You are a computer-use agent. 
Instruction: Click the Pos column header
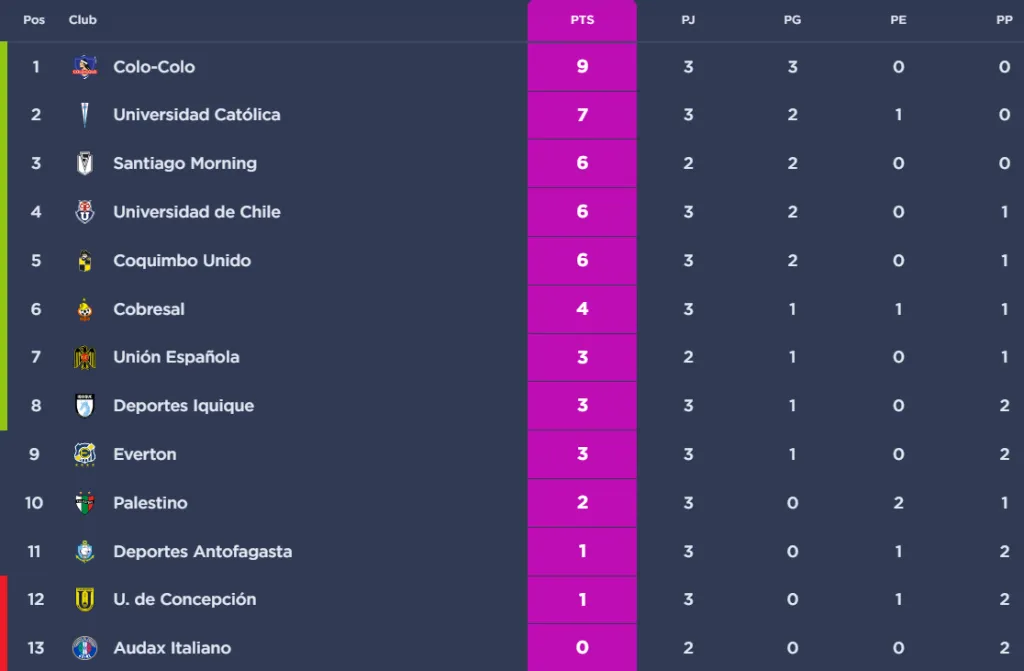(x=34, y=20)
